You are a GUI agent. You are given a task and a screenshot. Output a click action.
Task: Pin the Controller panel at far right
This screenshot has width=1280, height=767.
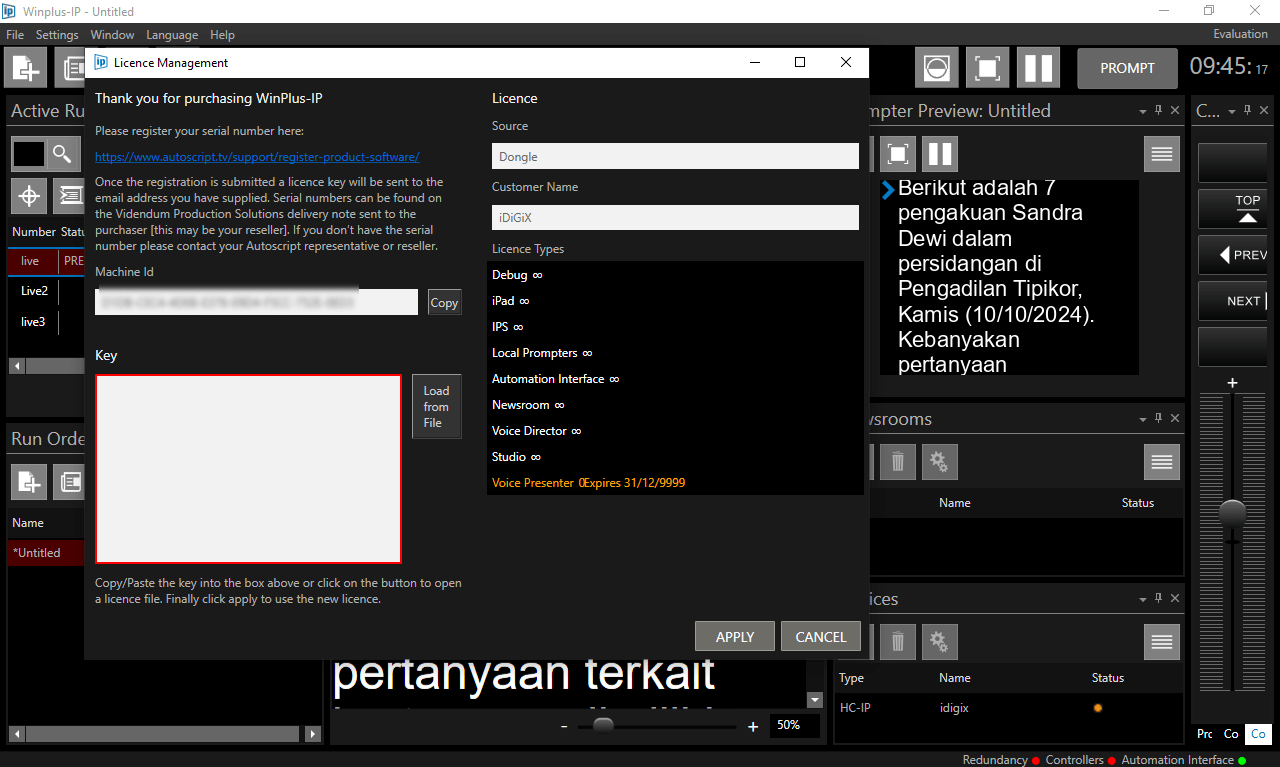coord(1249,111)
